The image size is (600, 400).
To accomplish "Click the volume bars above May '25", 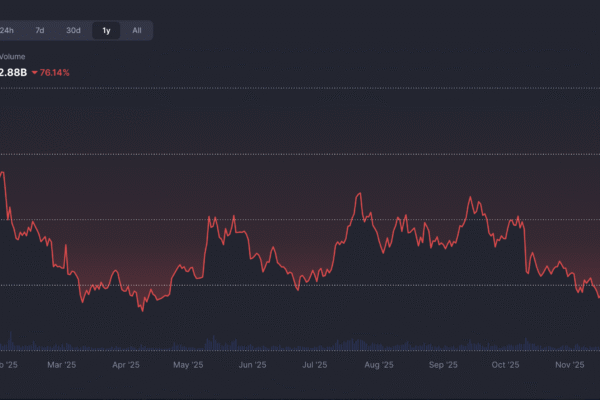I will [188, 345].
